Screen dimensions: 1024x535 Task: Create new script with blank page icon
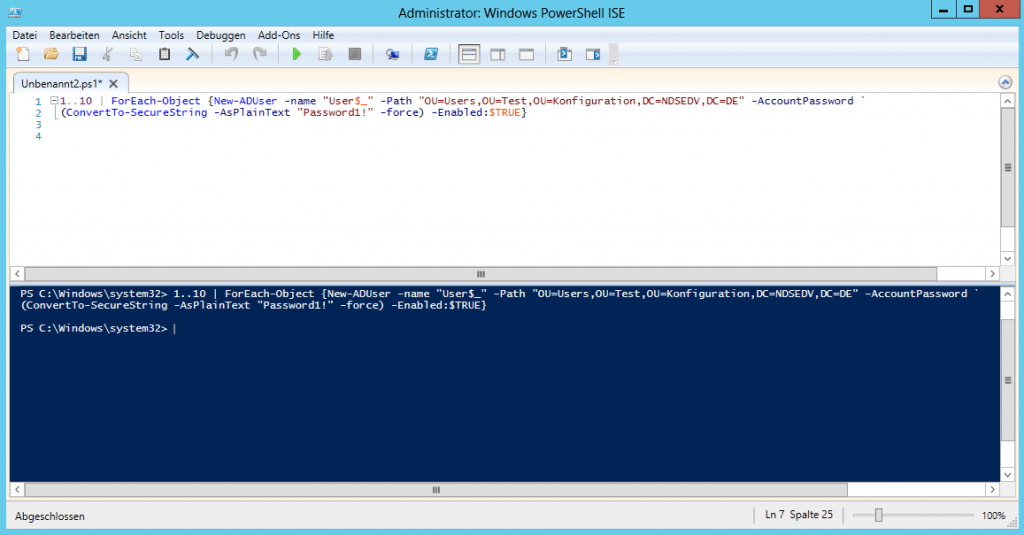pyautogui.click(x=23, y=54)
